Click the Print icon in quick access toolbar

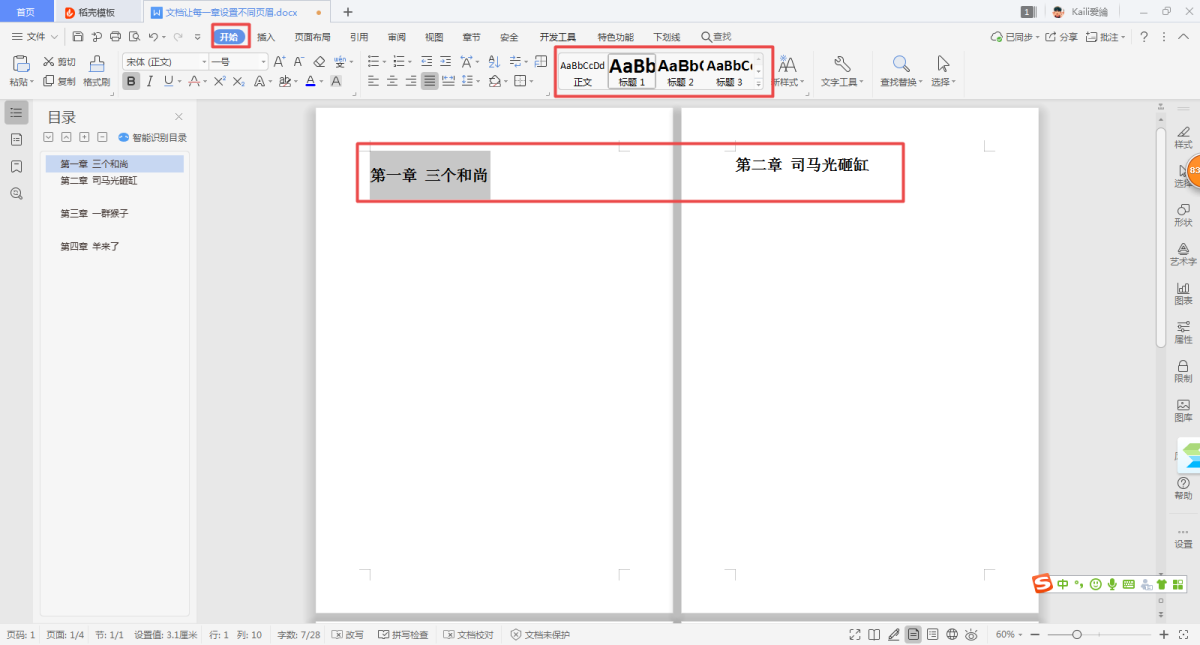pos(115,37)
